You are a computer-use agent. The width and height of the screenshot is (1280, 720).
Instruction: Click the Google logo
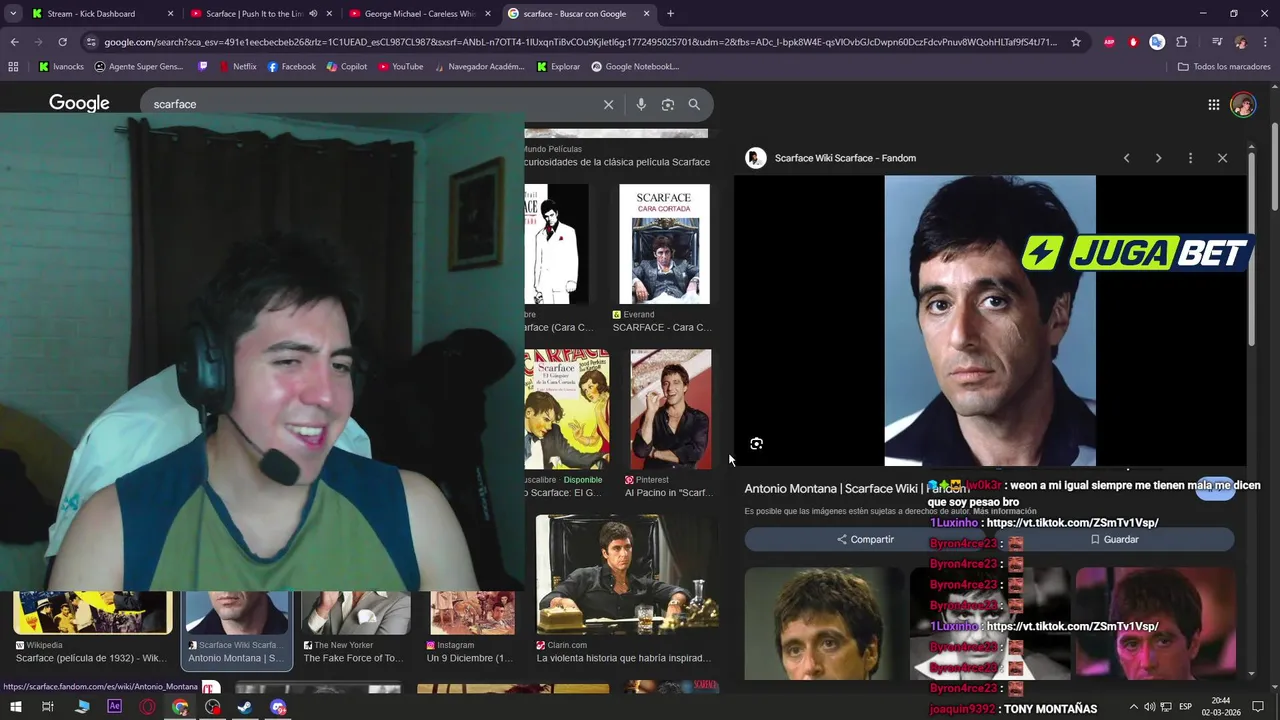point(79,103)
